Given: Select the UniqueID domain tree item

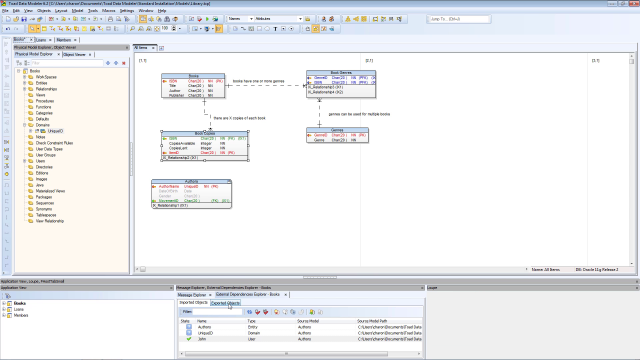Looking at the screenshot, I should (56, 131).
